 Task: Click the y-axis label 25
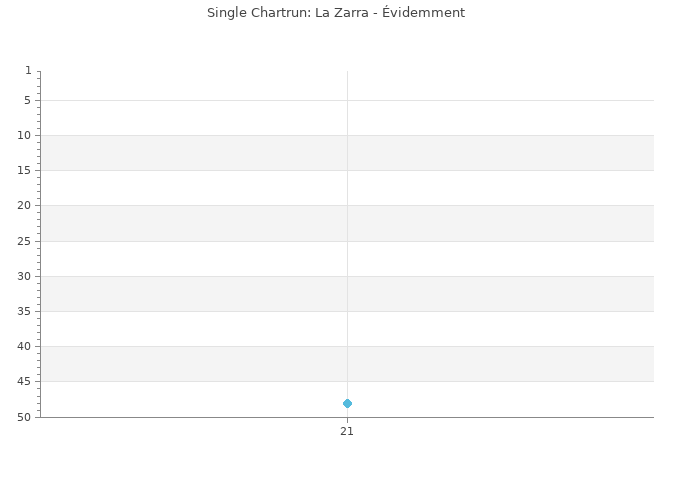[24, 241]
